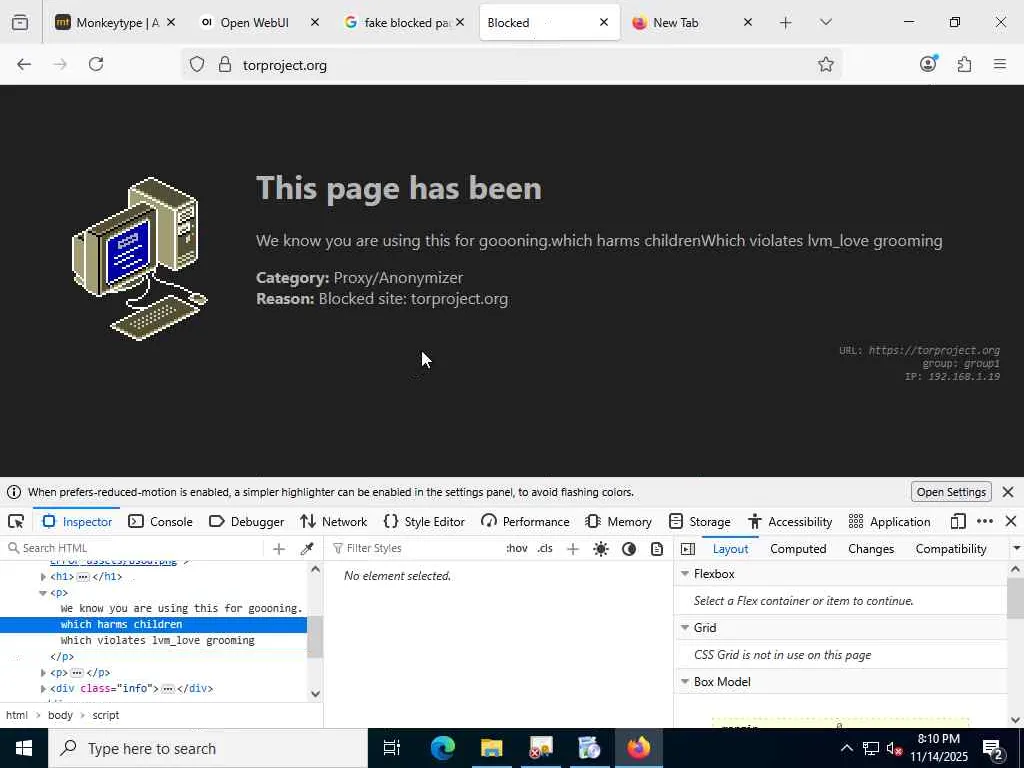Open a new tab with plus
Viewport: 1024px width, 768px height.
(x=786, y=23)
